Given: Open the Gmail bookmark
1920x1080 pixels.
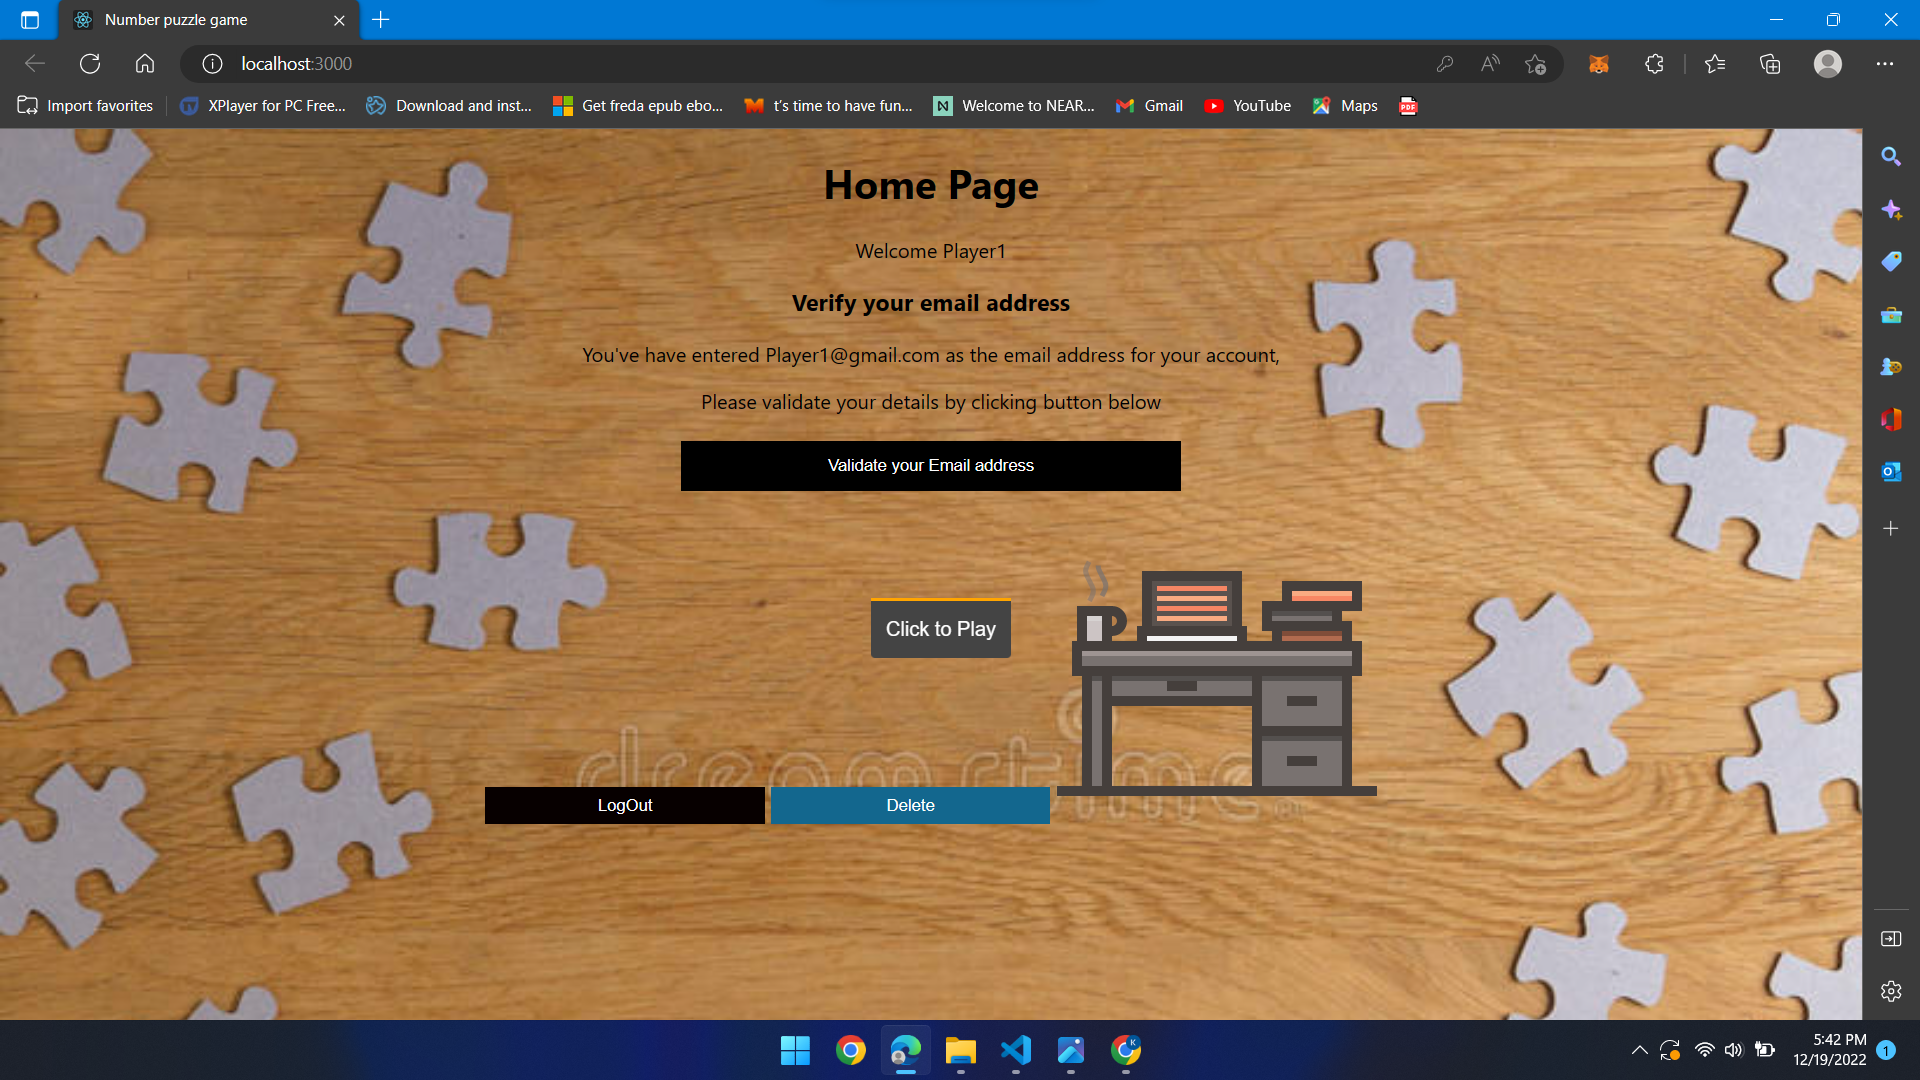Looking at the screenshot, I should [x=1149, y=106].
